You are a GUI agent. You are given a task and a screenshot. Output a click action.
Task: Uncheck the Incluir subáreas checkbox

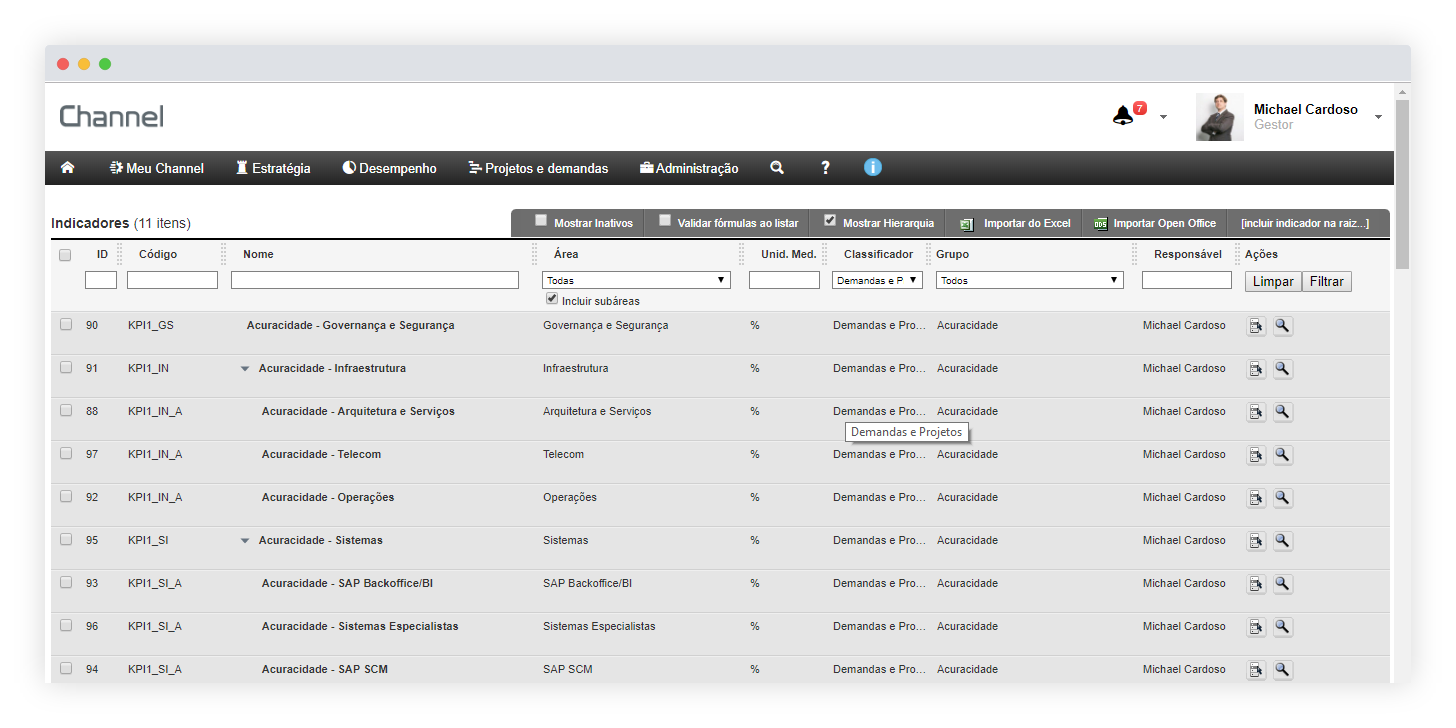(552, 299)
